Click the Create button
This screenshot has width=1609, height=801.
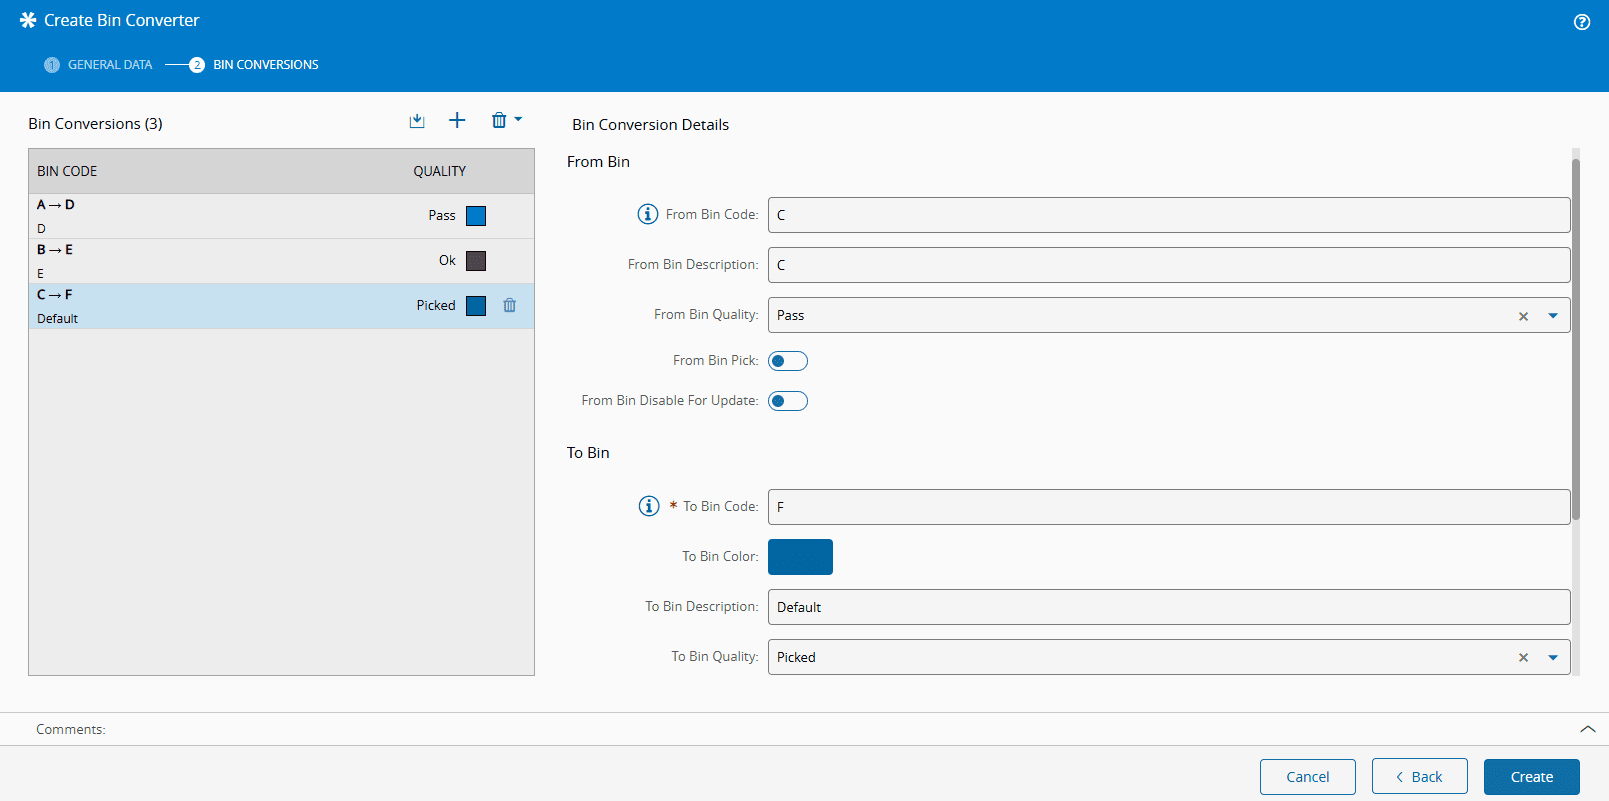click(1531, 777)
